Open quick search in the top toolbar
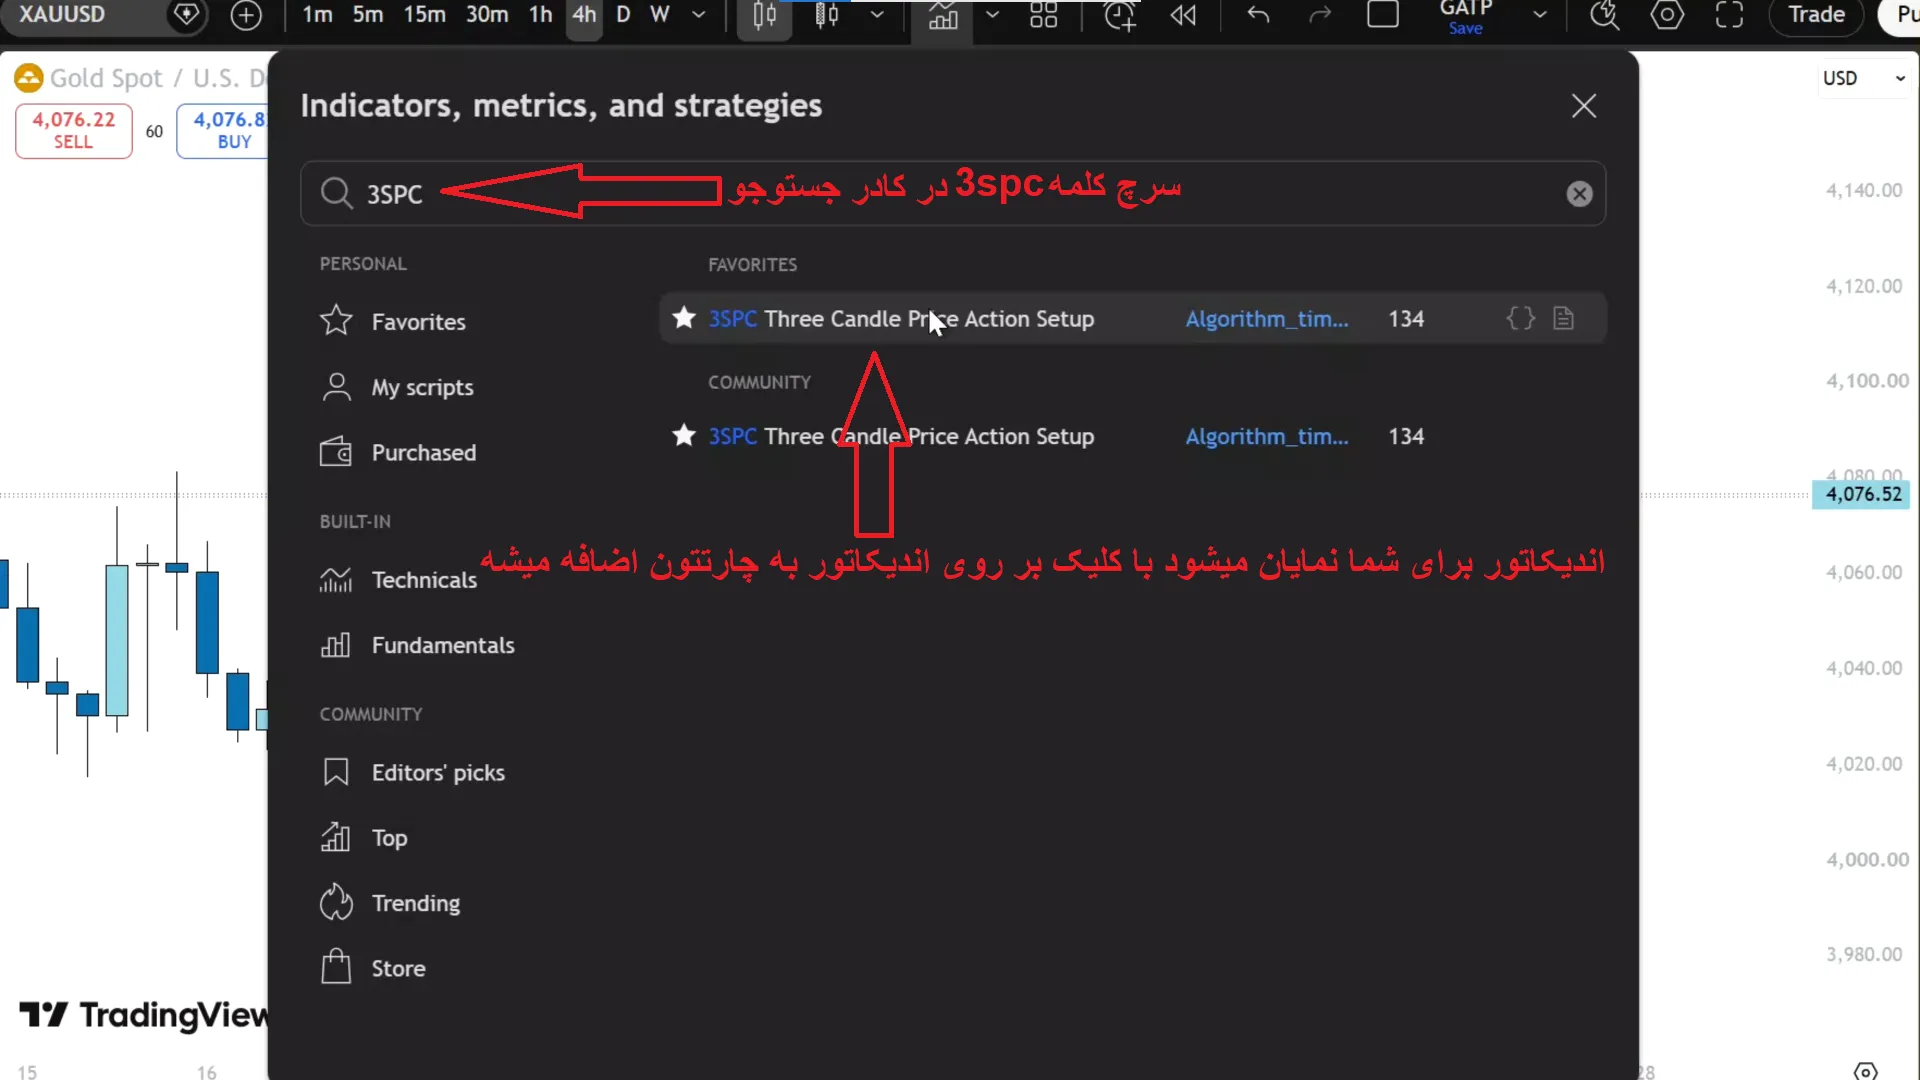 1604,15
